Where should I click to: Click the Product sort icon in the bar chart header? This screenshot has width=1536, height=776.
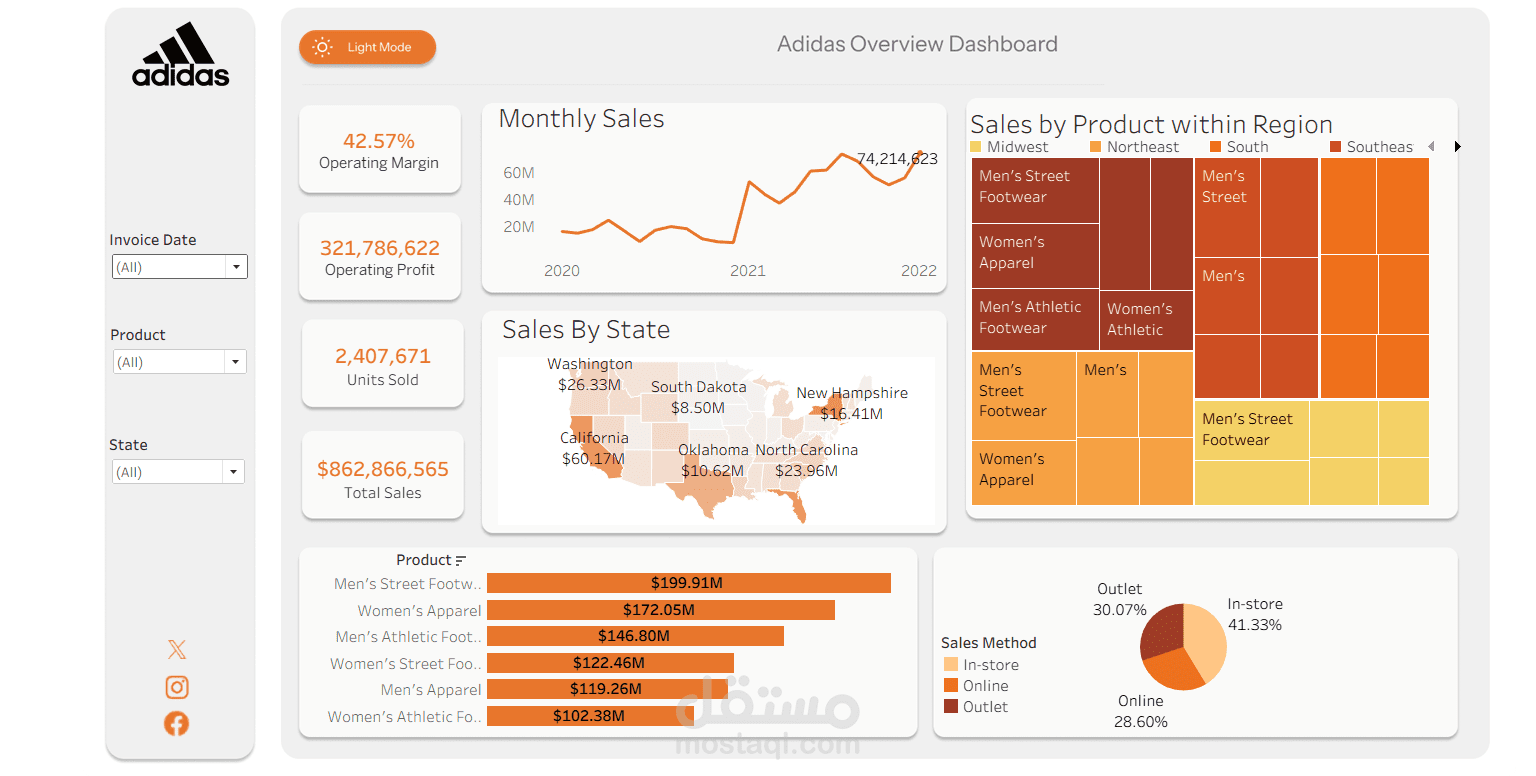(x=461, y=561)
